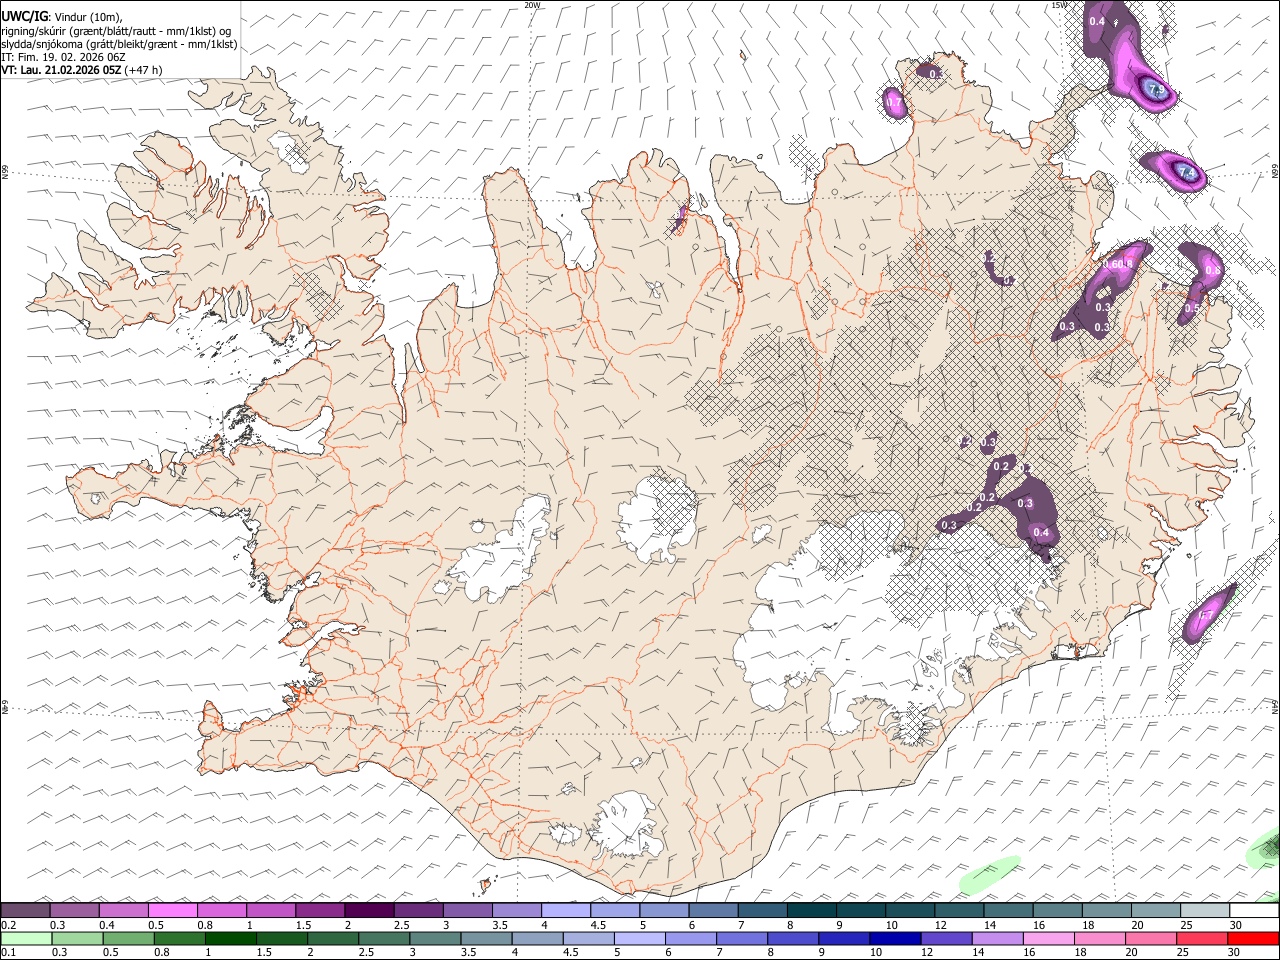Click the '20W' longitude label
This screenshot has width=1280, height=960.
click(532, 5)
